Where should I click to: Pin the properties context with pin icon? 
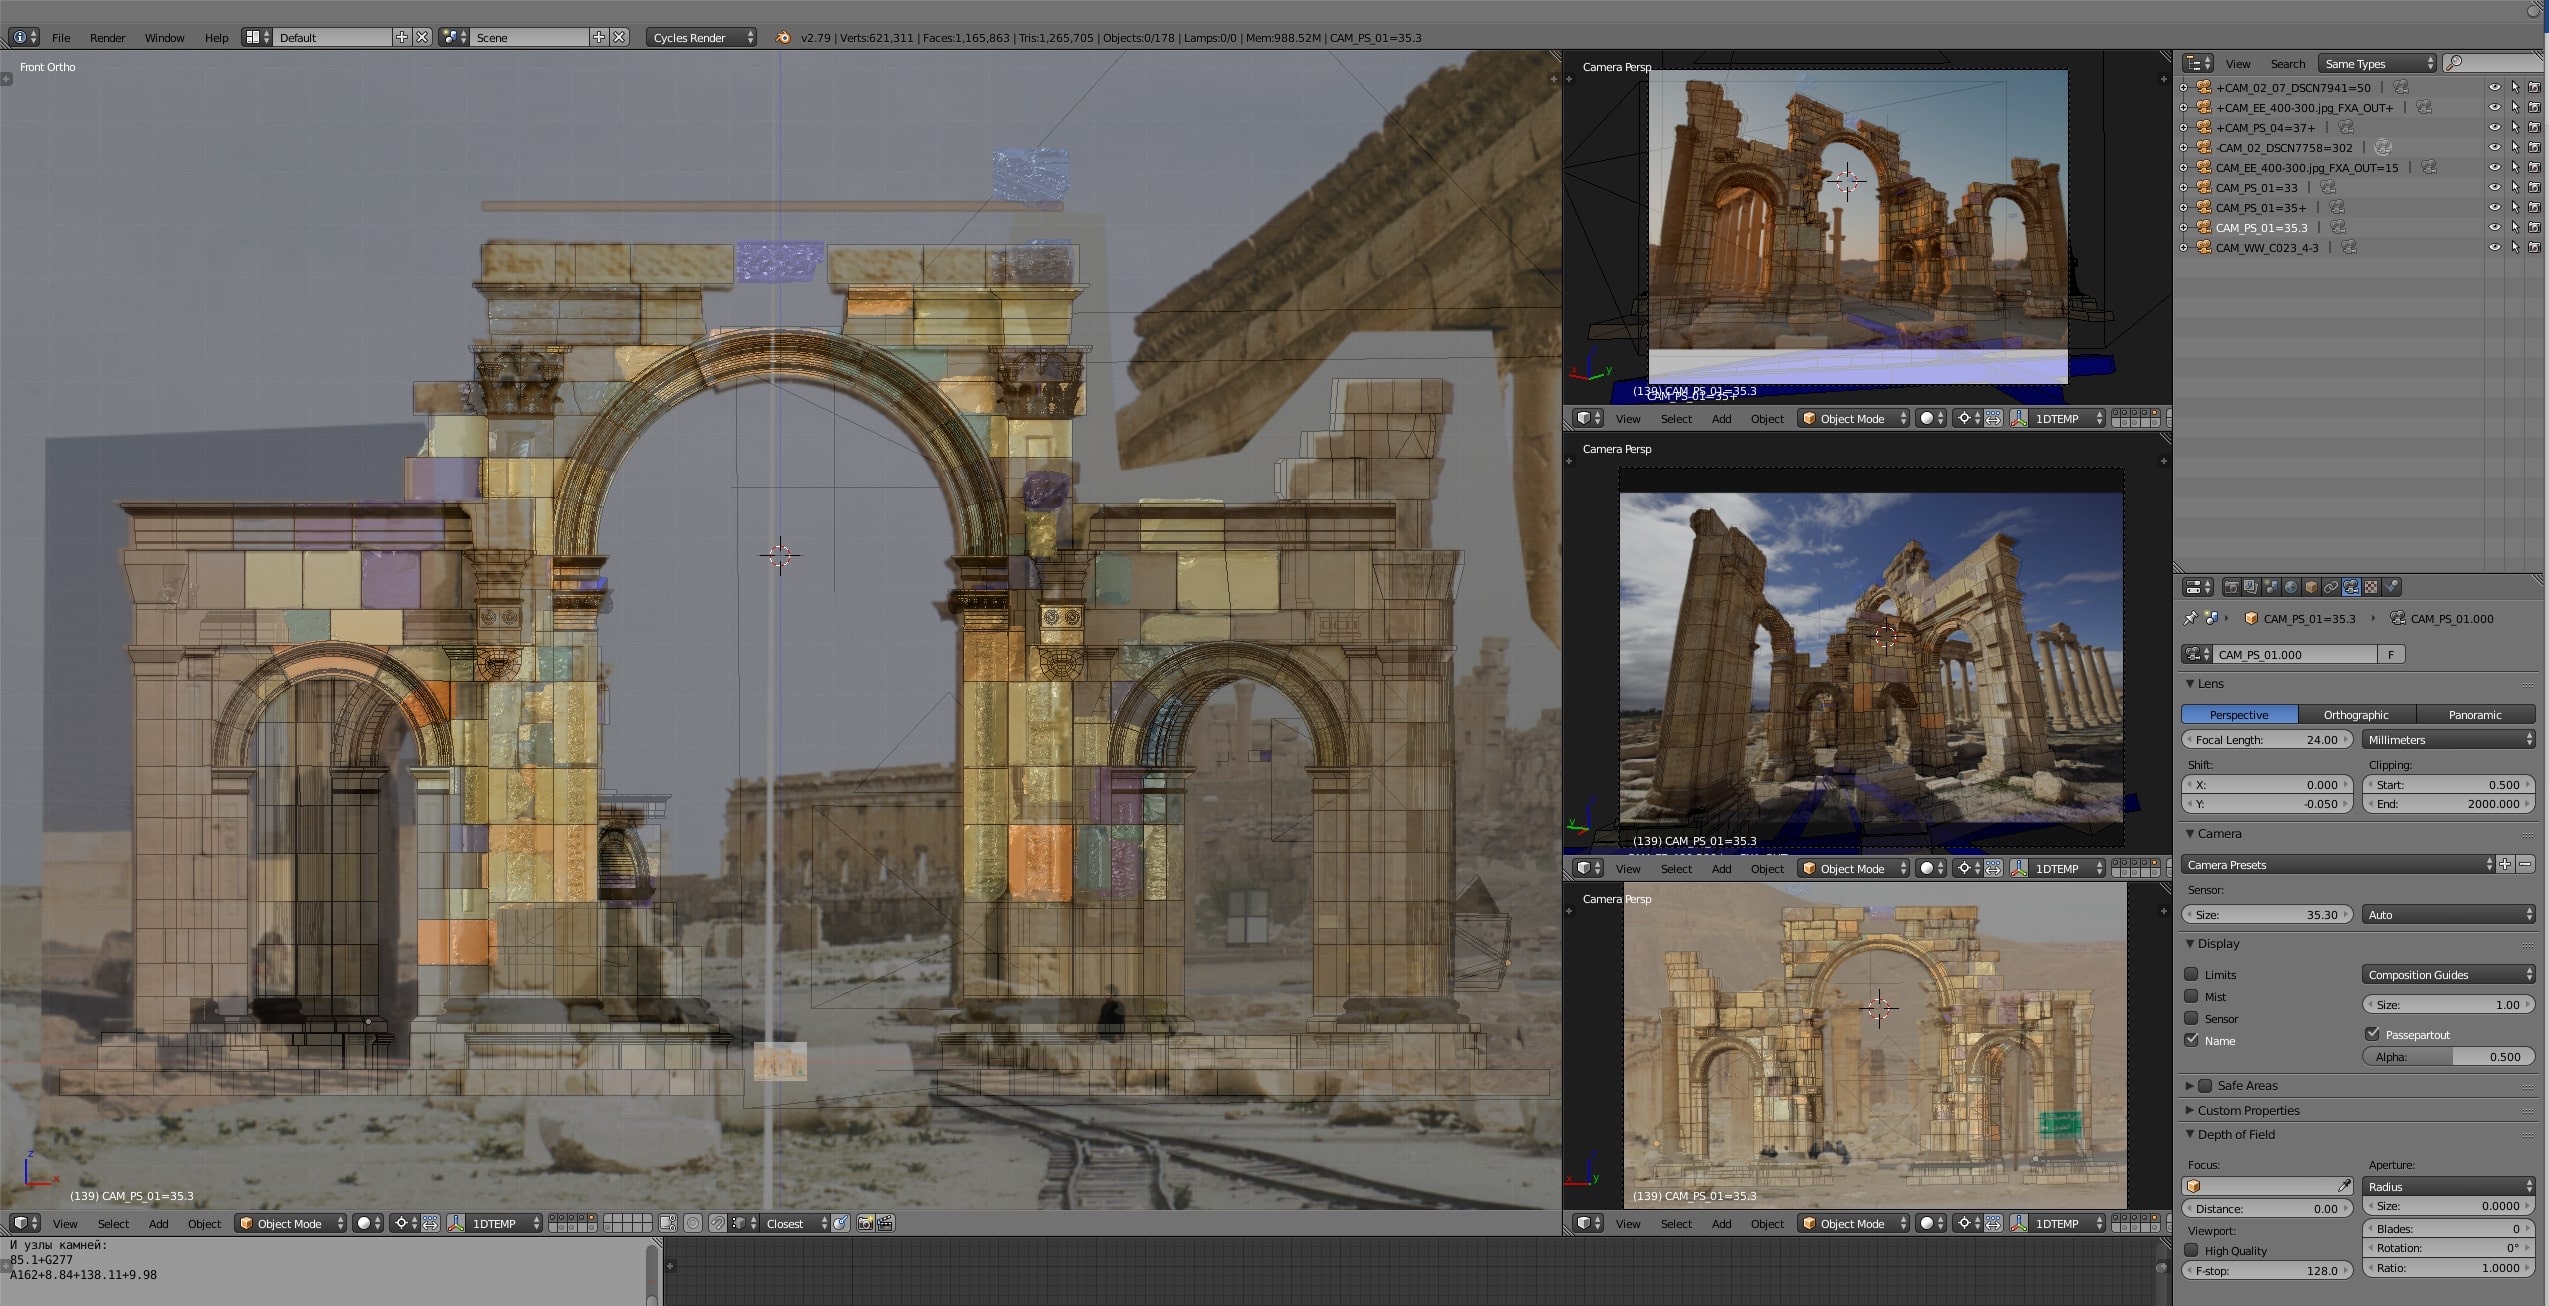pyautogui.click(x=2190, y=618)
